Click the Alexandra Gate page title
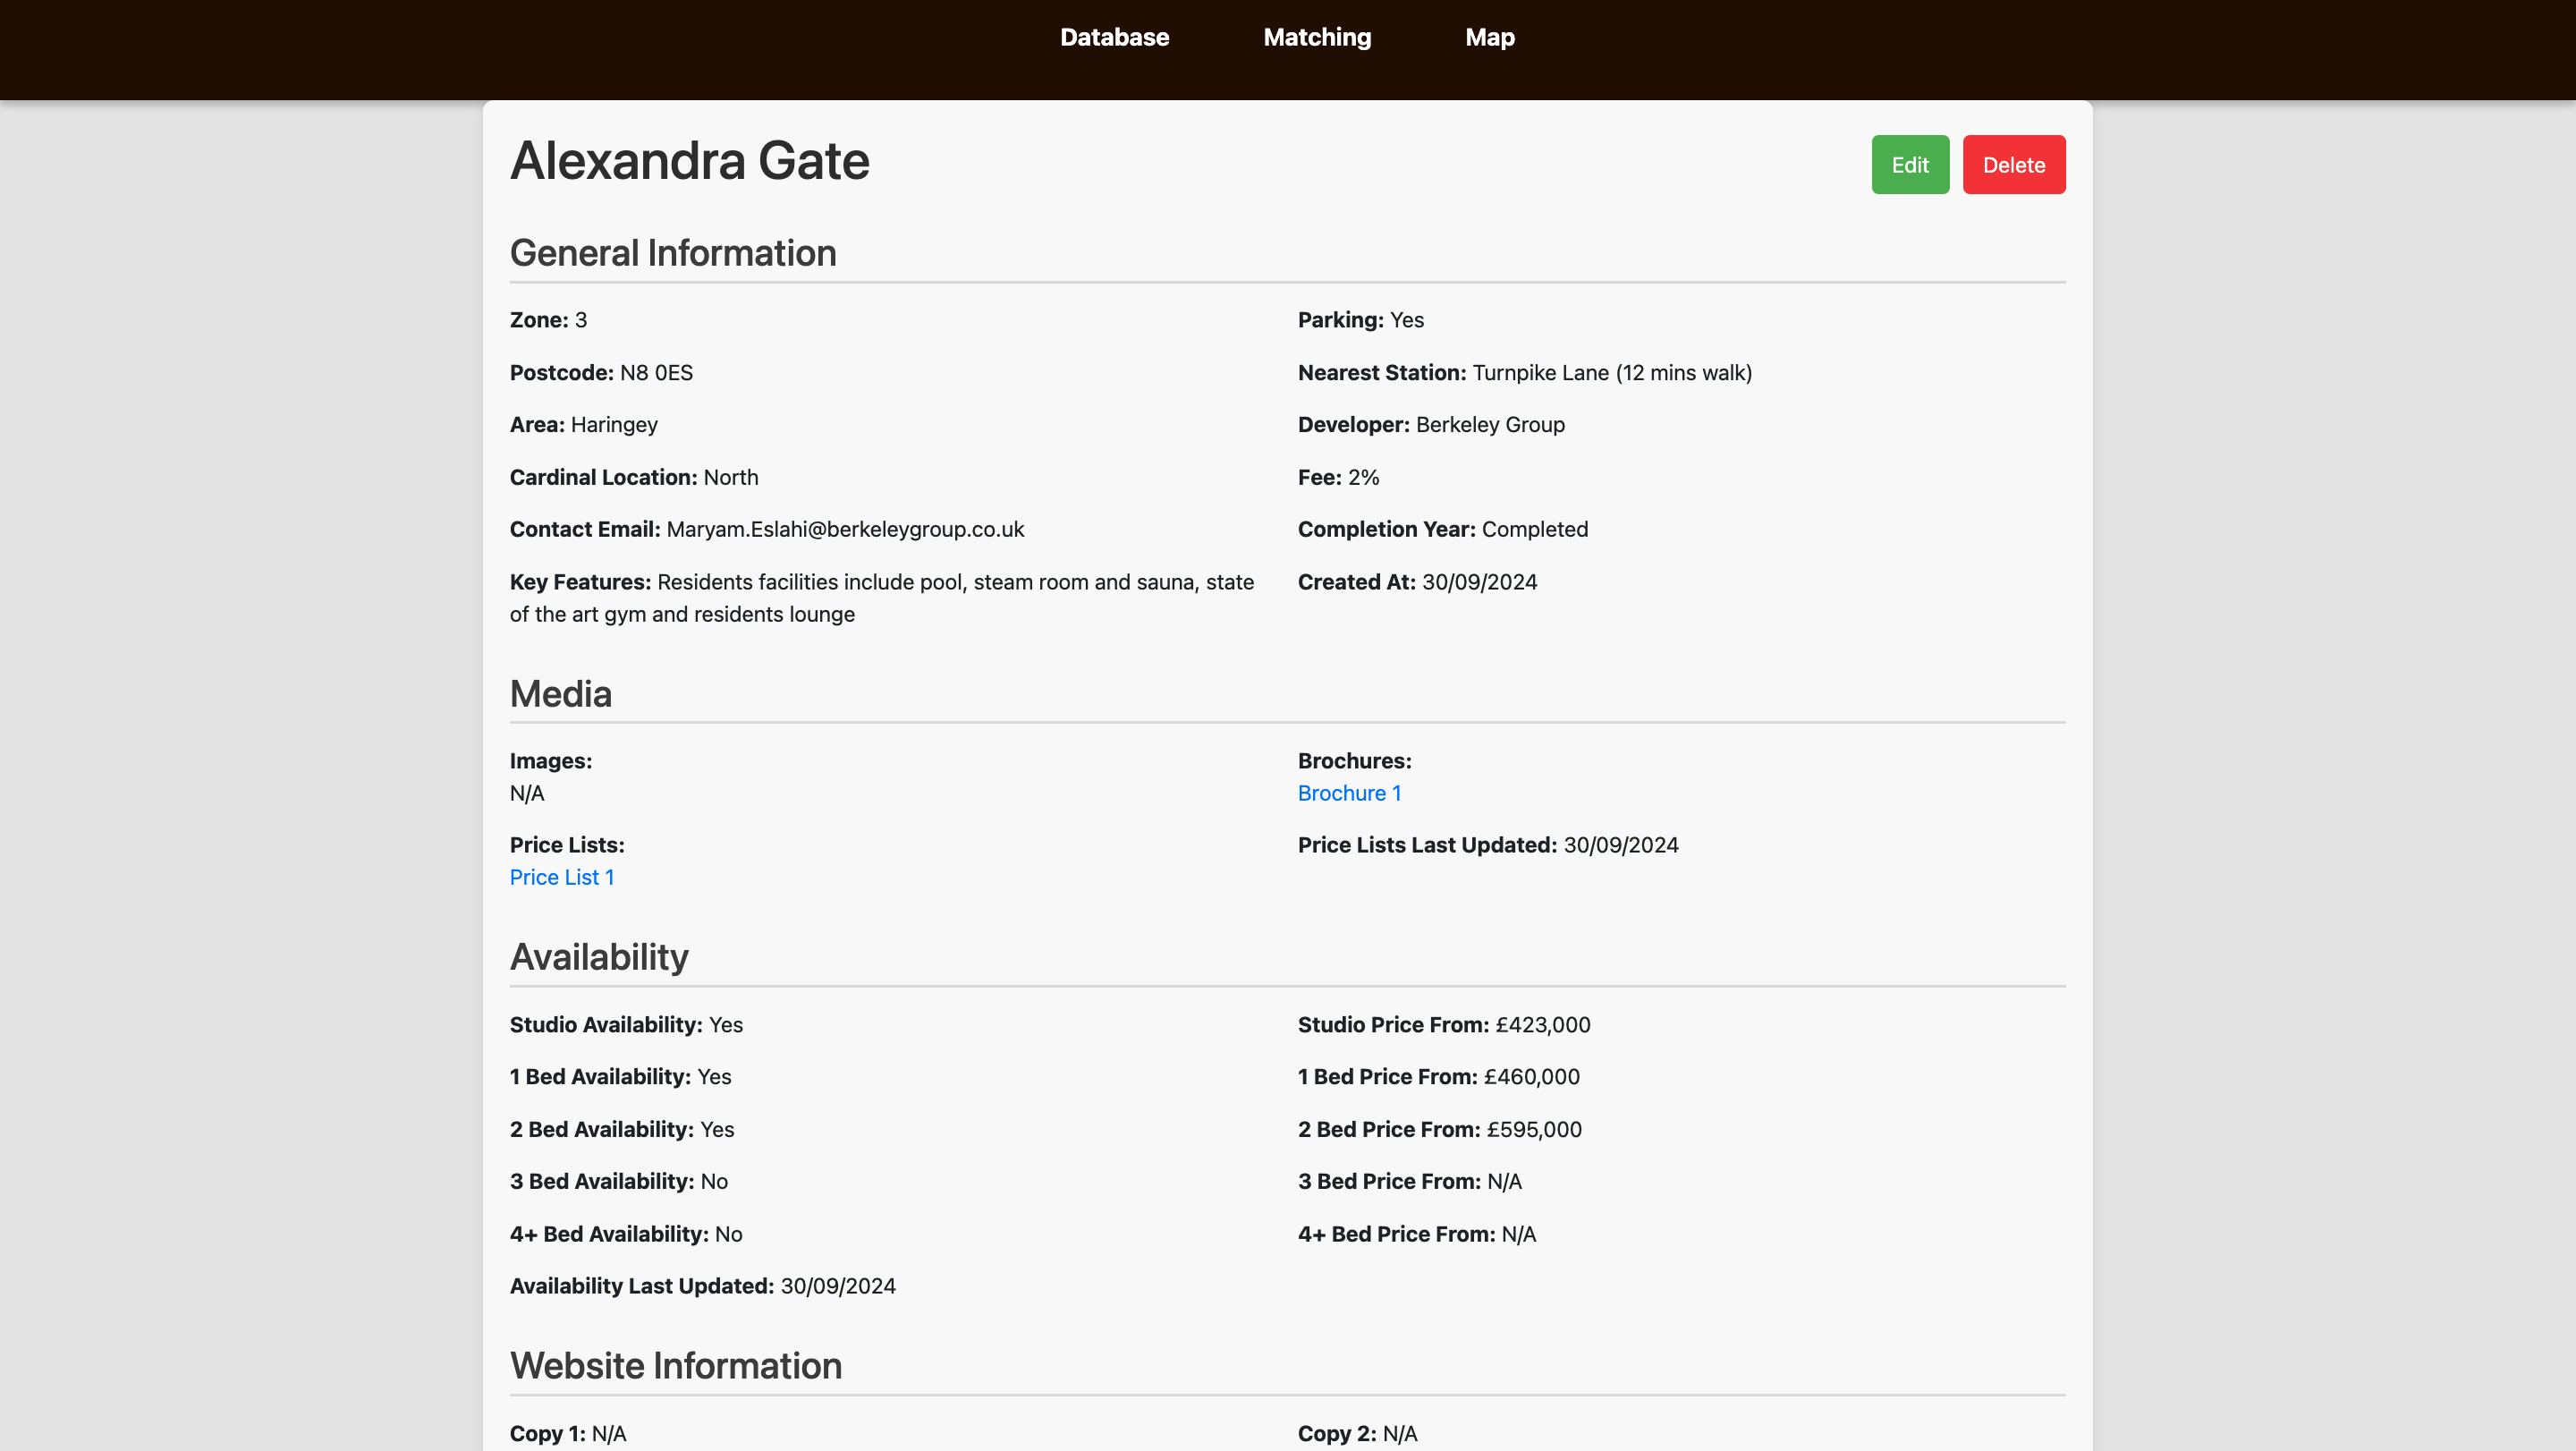 pyautogui.click(x=689, y=161)
